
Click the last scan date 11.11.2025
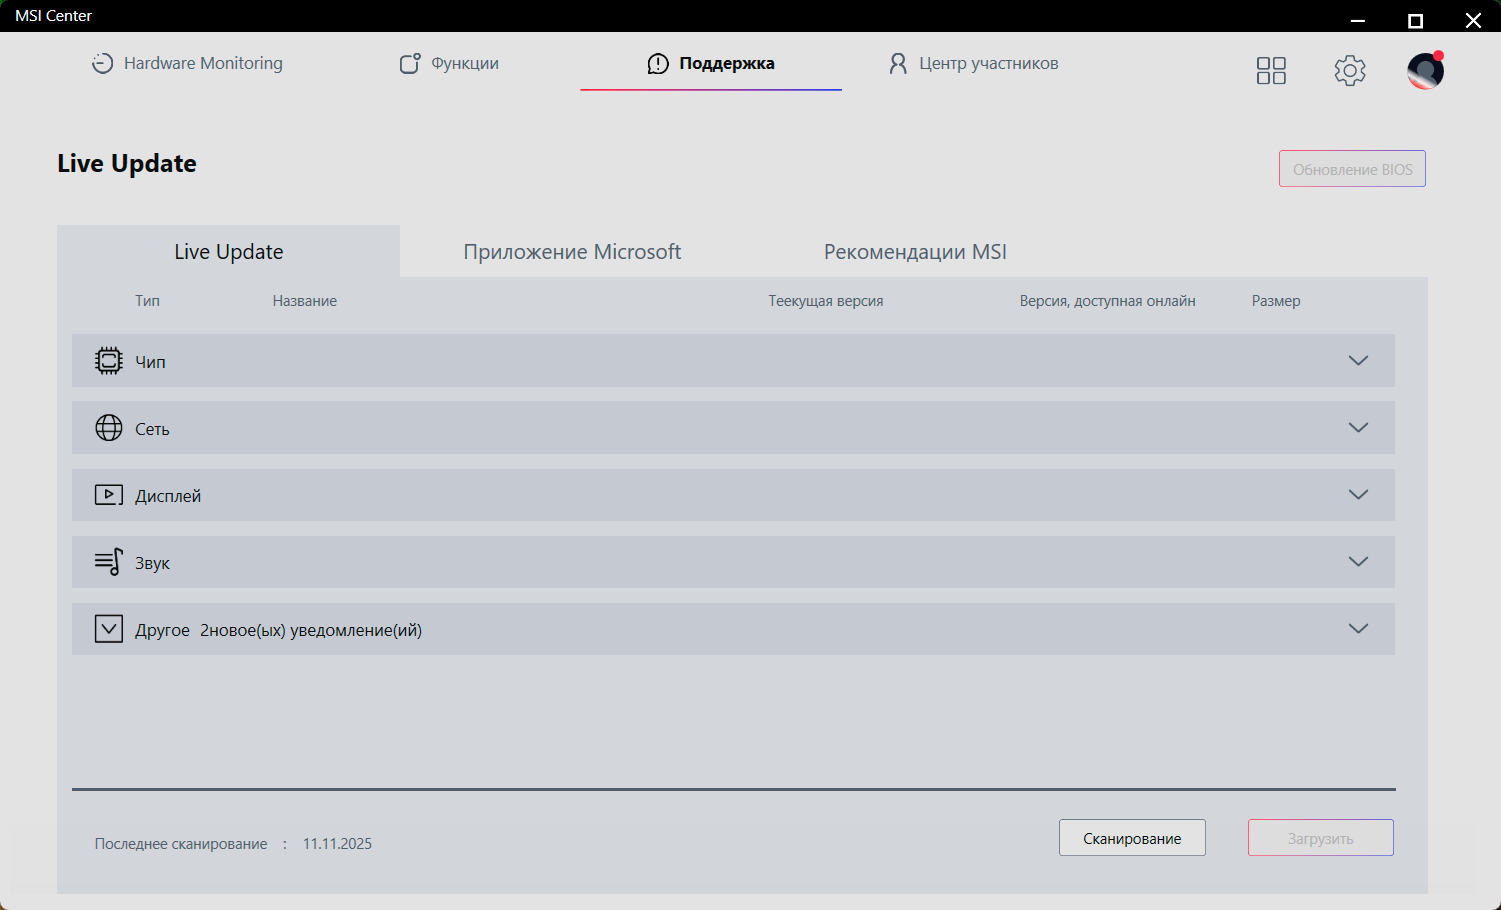click(337, 844)
